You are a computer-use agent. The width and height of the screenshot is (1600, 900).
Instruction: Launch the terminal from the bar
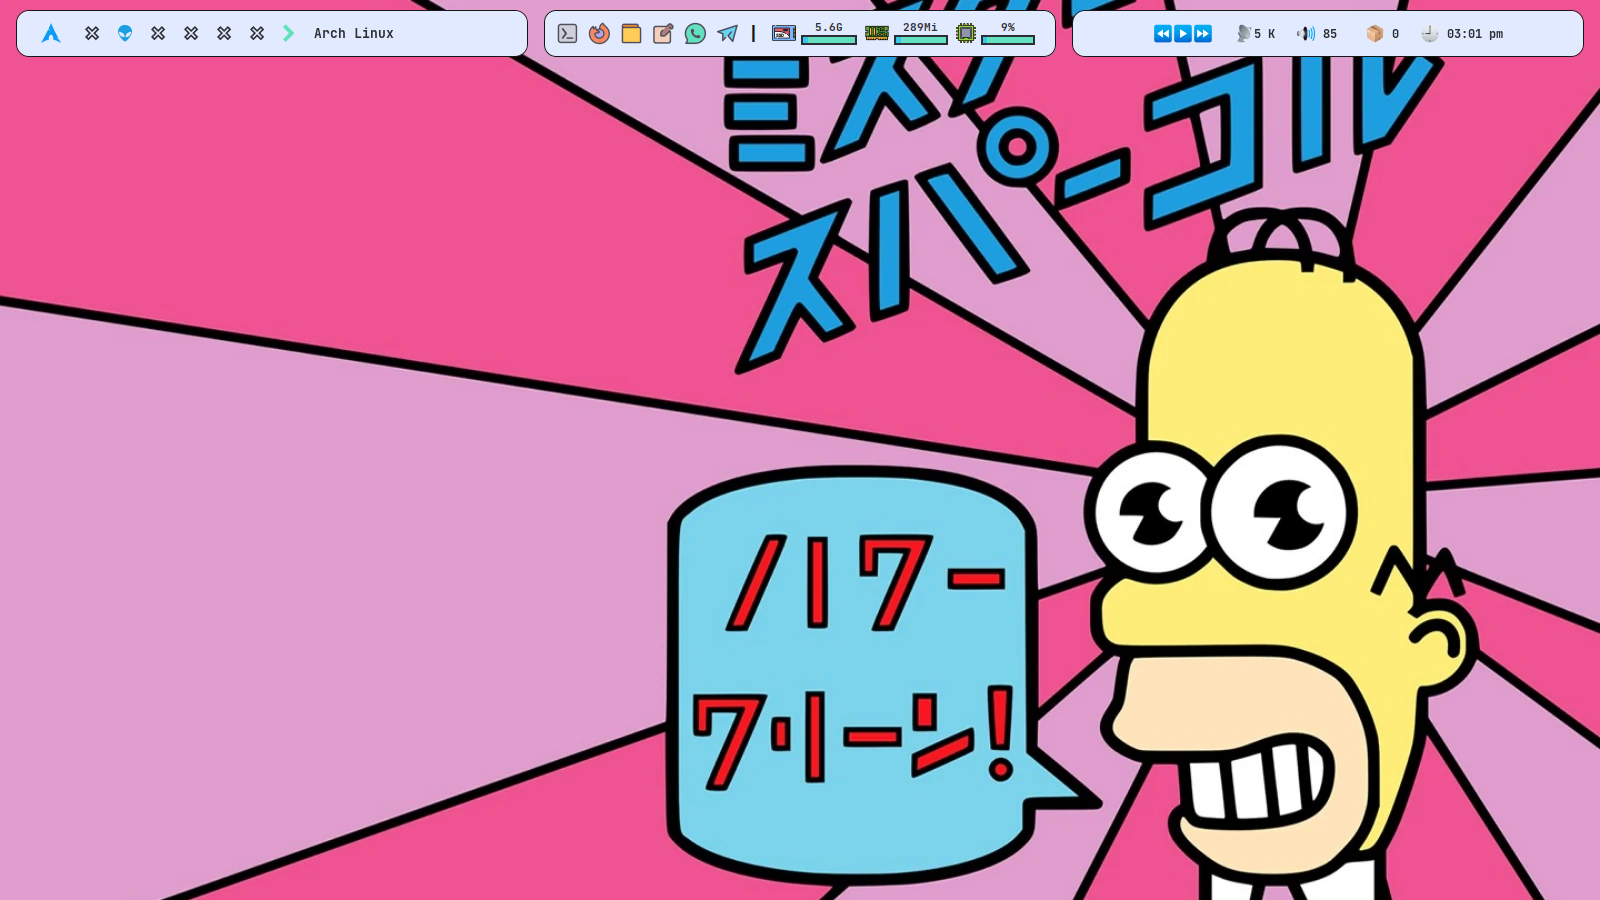(x=567, y=34)
